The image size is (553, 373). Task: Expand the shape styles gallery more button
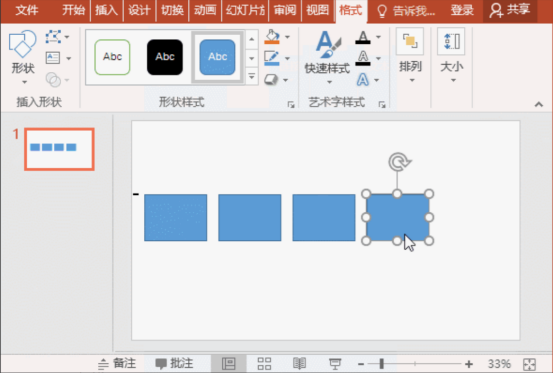click(251, 76)
